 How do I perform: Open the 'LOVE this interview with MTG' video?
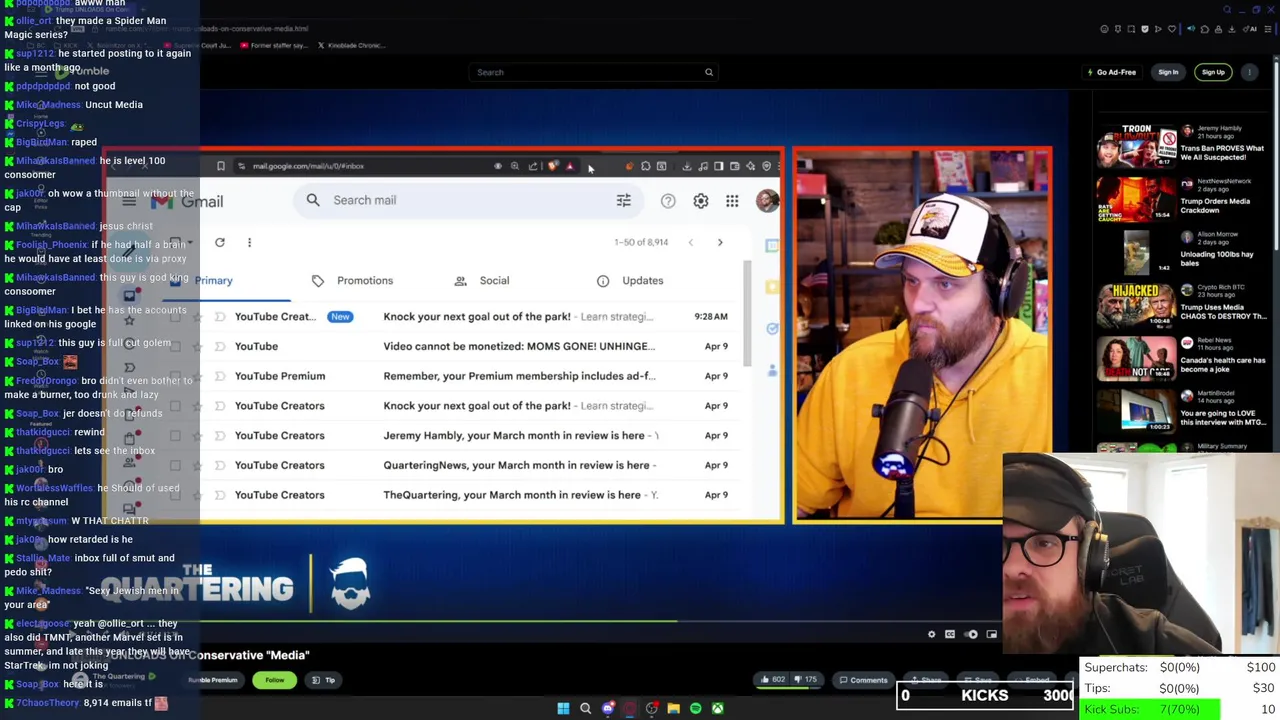[1181, 412]
